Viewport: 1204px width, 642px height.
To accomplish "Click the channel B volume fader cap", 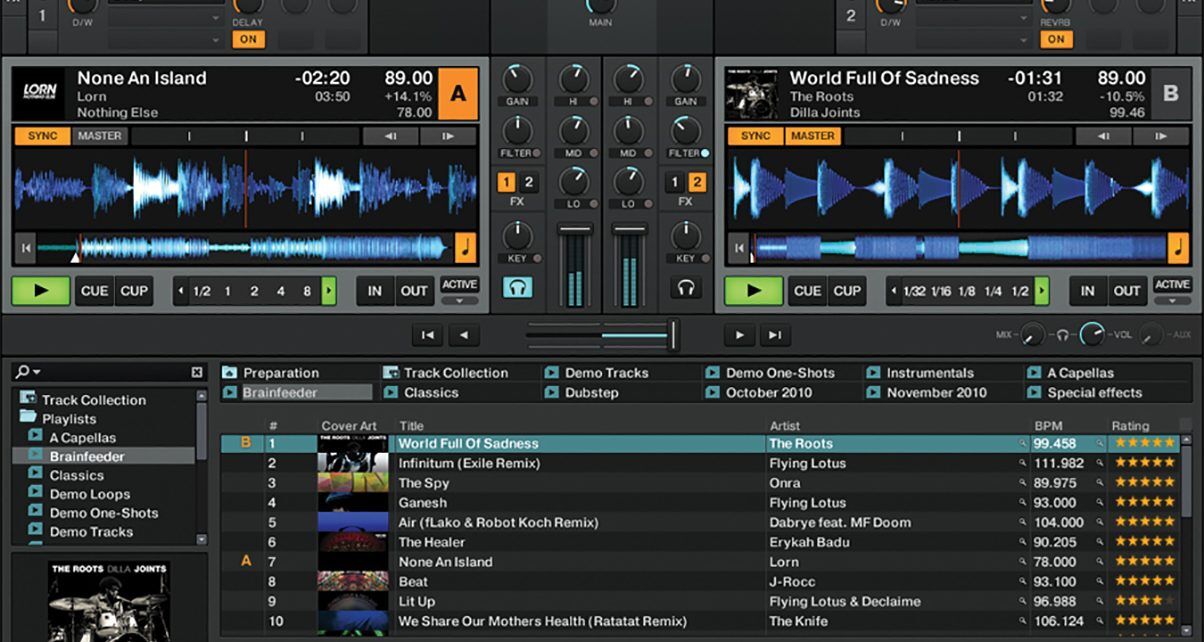I will point(629,229).
